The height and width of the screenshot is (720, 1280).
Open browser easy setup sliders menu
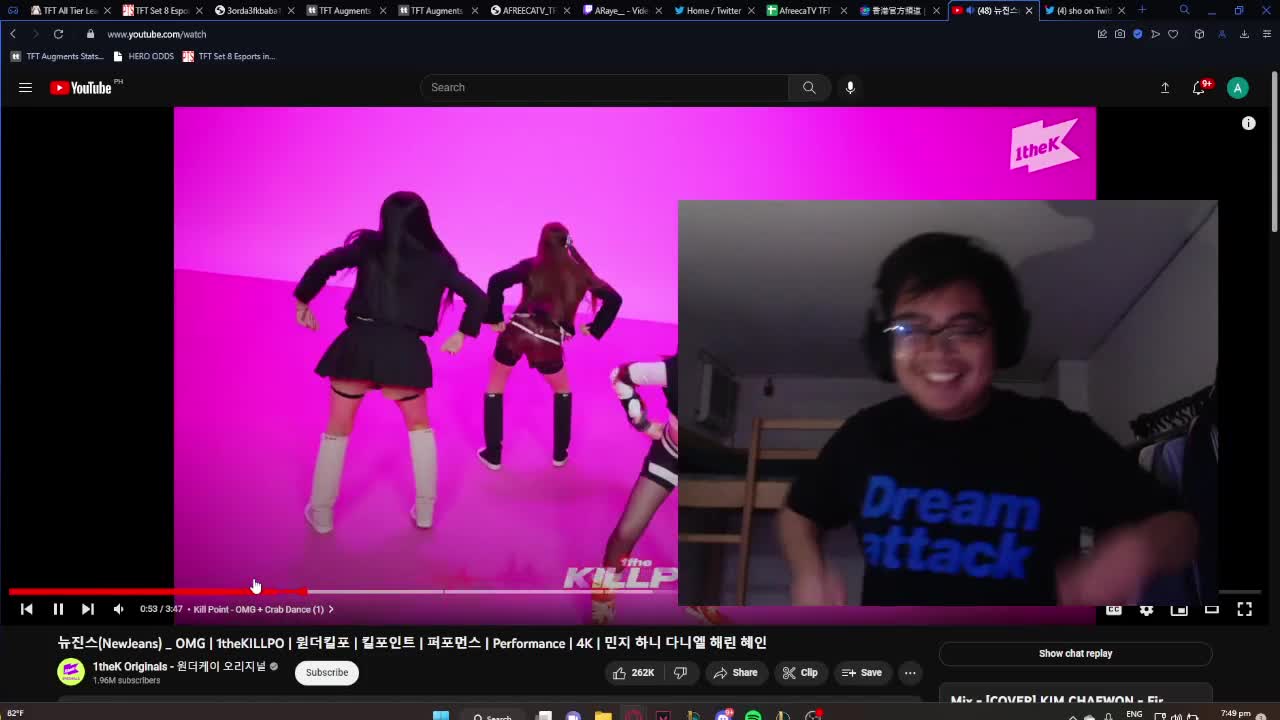pos(1266,34)
